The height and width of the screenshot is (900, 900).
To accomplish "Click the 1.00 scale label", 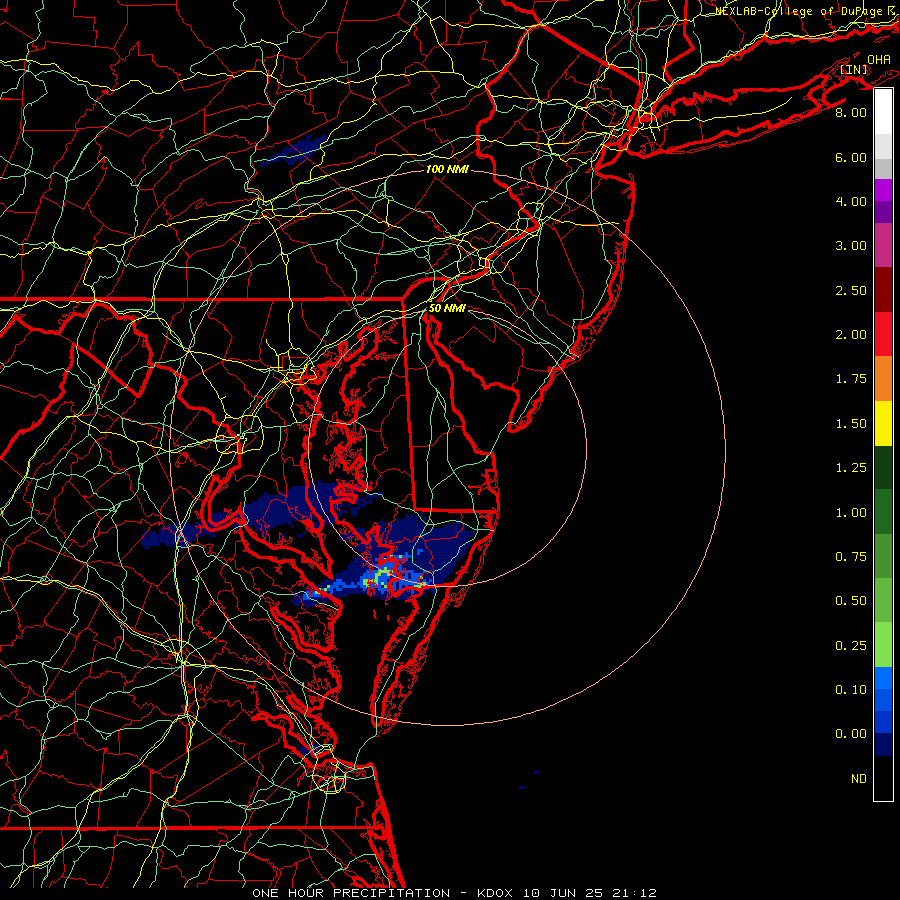I will 851,513.
